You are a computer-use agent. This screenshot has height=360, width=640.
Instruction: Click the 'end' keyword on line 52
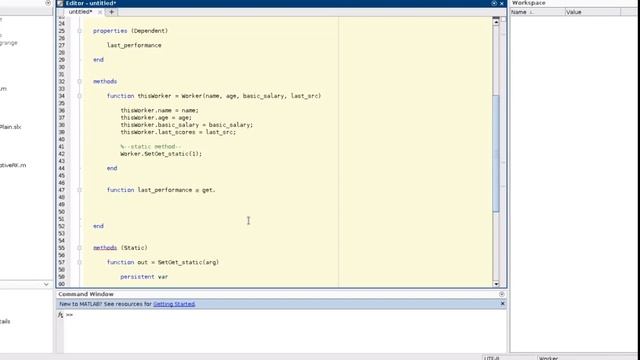[98, 226]
